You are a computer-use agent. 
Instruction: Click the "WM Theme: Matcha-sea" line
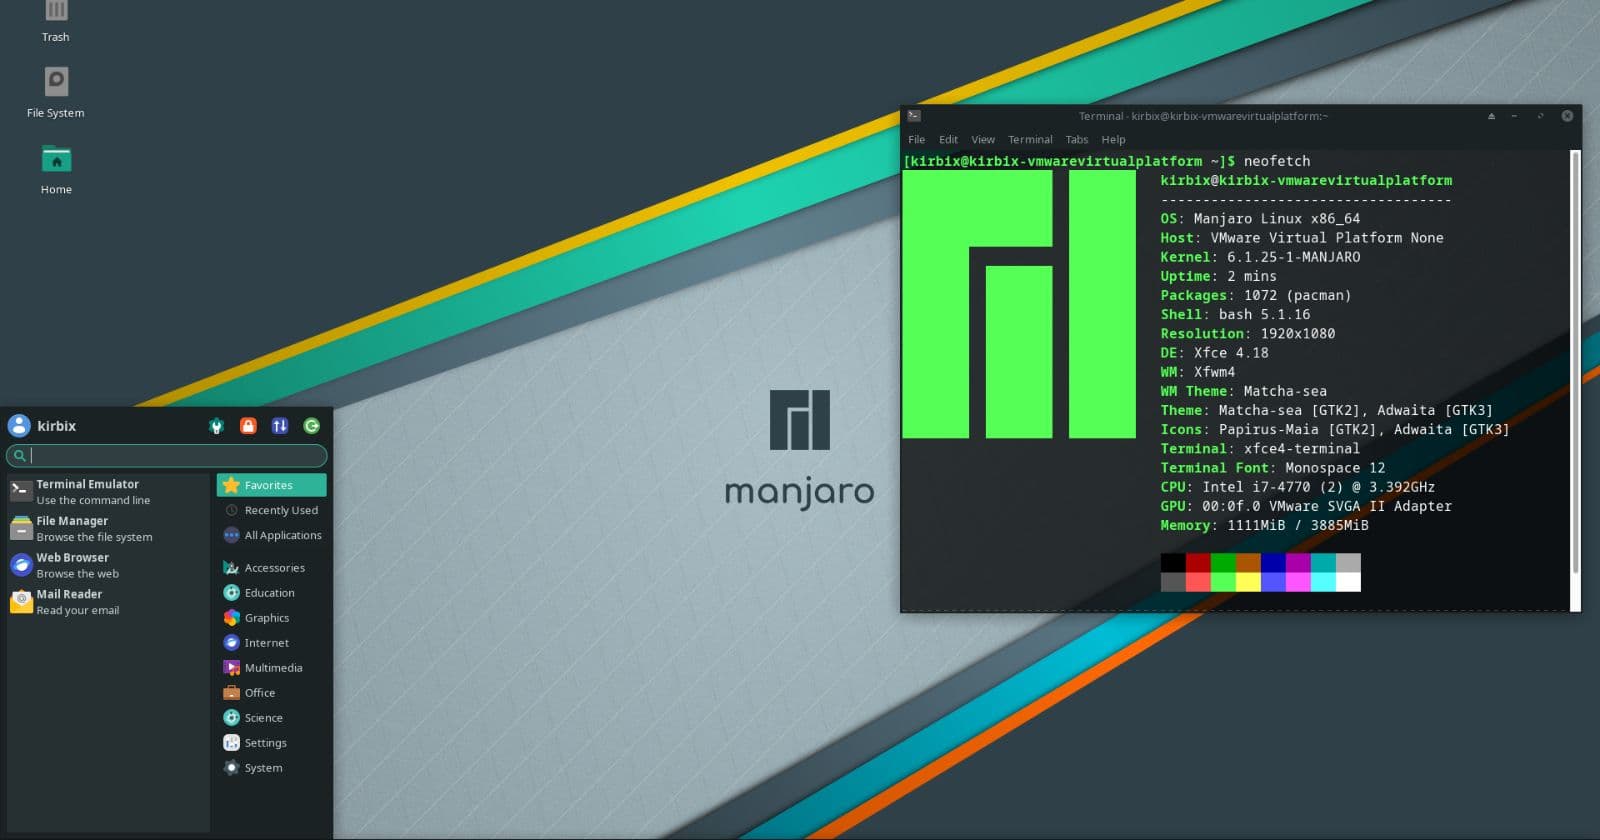coord(1244,391)
